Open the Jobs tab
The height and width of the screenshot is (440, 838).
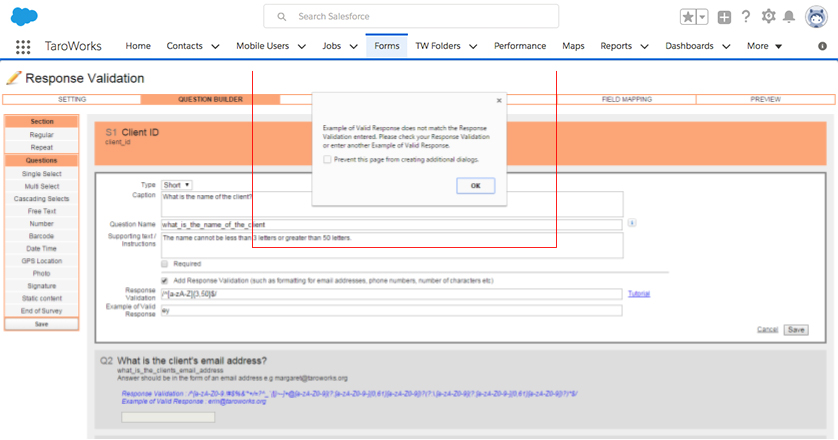[331, 46]
